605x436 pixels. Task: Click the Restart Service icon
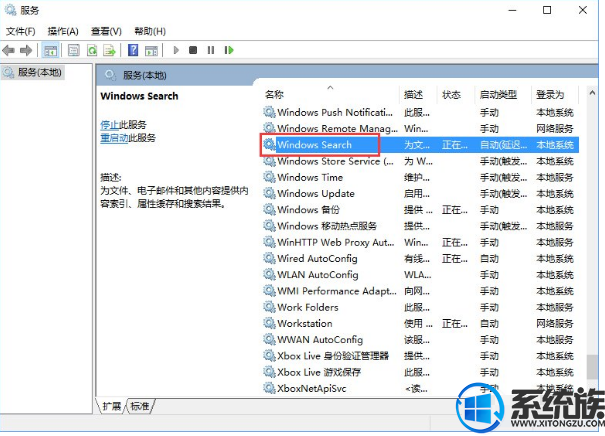tap(229, 50)
